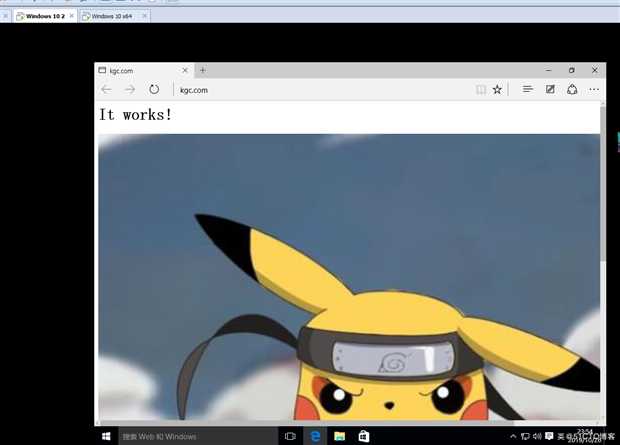620x445 pixels.
Task: Go forward in Edge browser
Action: pyautogui.click(x=130, y=90)
